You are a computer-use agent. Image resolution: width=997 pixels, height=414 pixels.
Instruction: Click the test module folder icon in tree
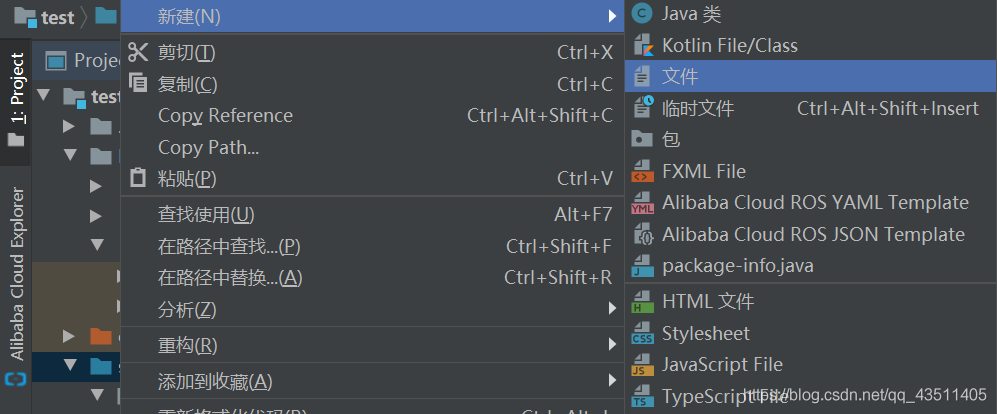pyautogui.click(x=75, y=97)
